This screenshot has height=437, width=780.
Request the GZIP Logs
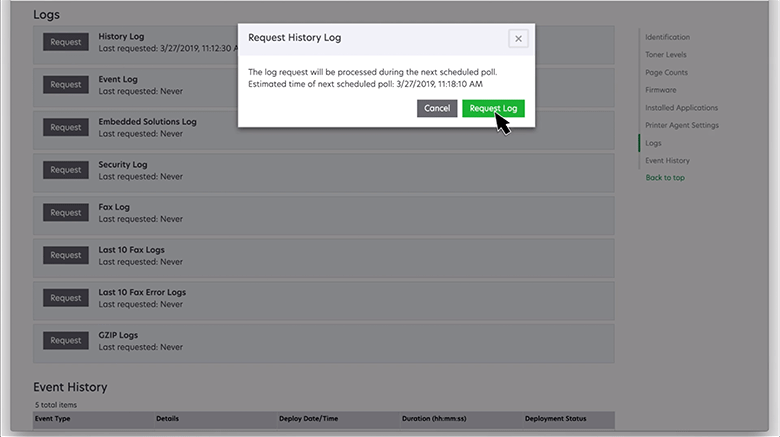[x=66, y=340]
